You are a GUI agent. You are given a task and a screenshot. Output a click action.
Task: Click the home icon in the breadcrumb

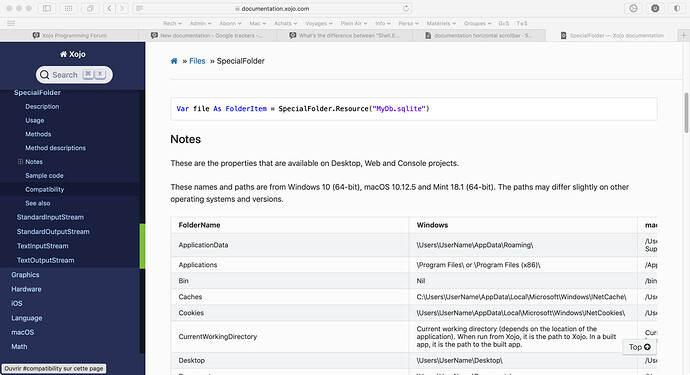(x=174, y=61)
